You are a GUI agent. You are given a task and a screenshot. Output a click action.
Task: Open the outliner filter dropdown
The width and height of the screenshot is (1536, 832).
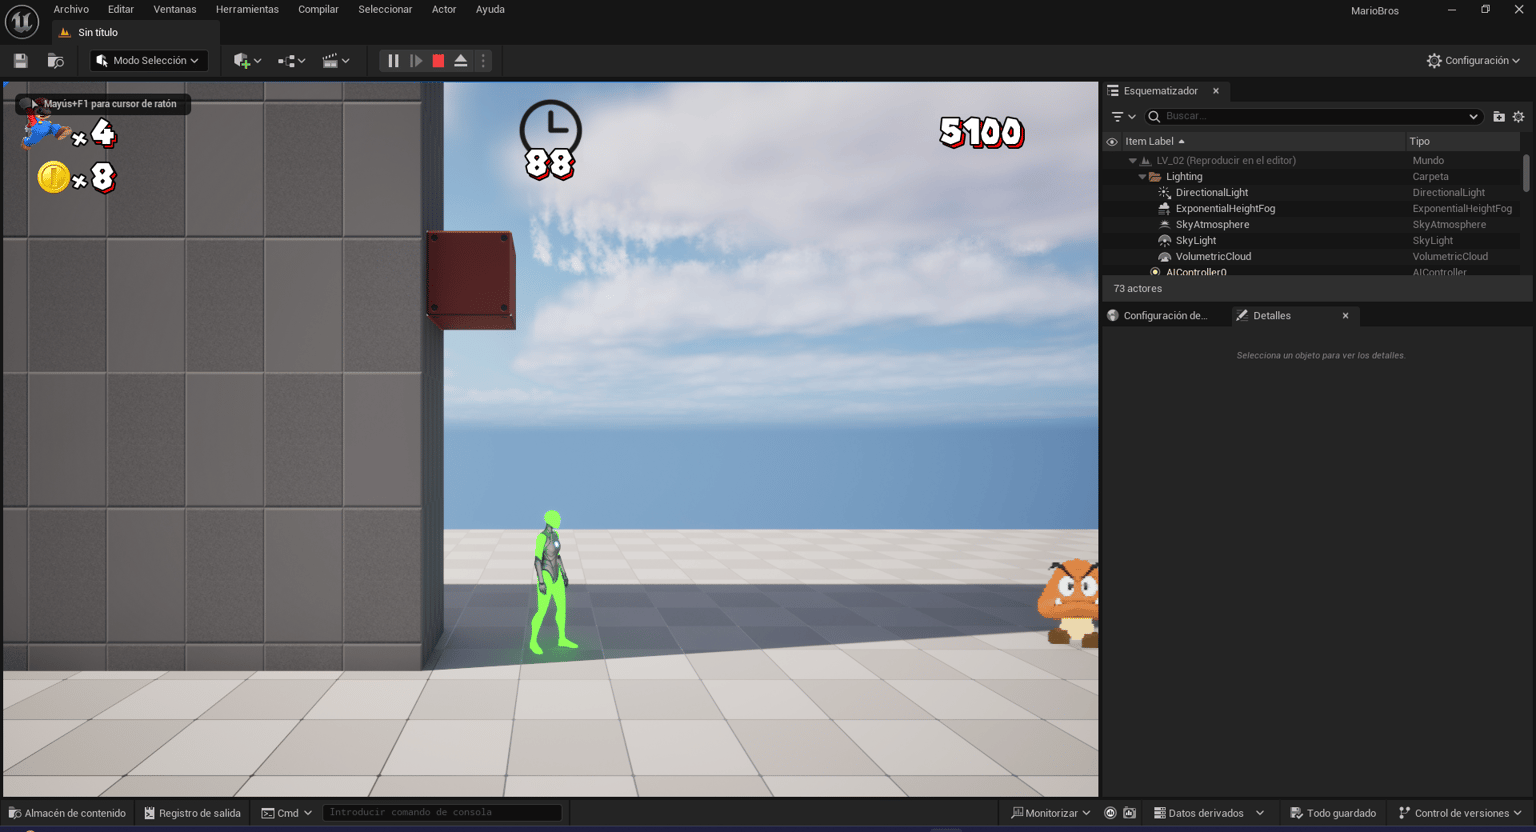[1124, 116]
